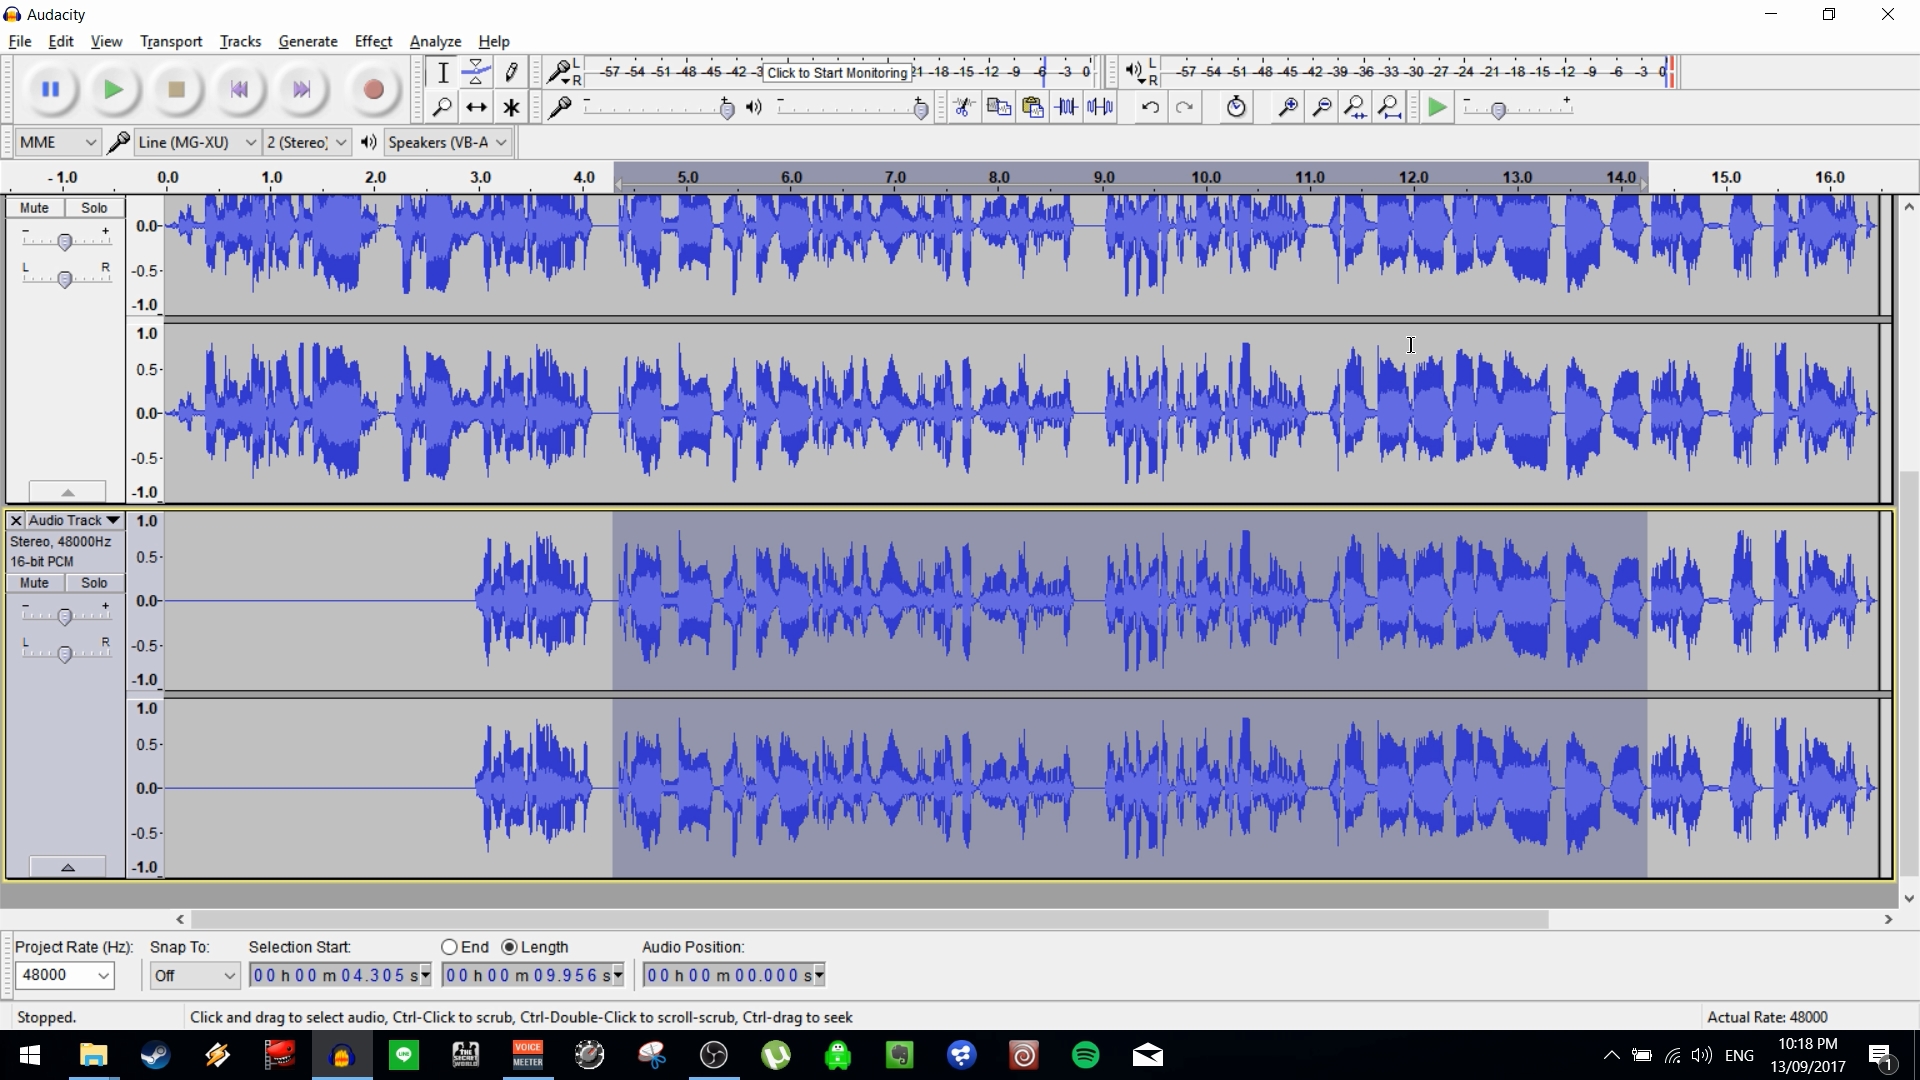The height and width of the screenshot is (1080, 1920).
Task: Mute the upper audio track
Action: click(x=34, y=208)
